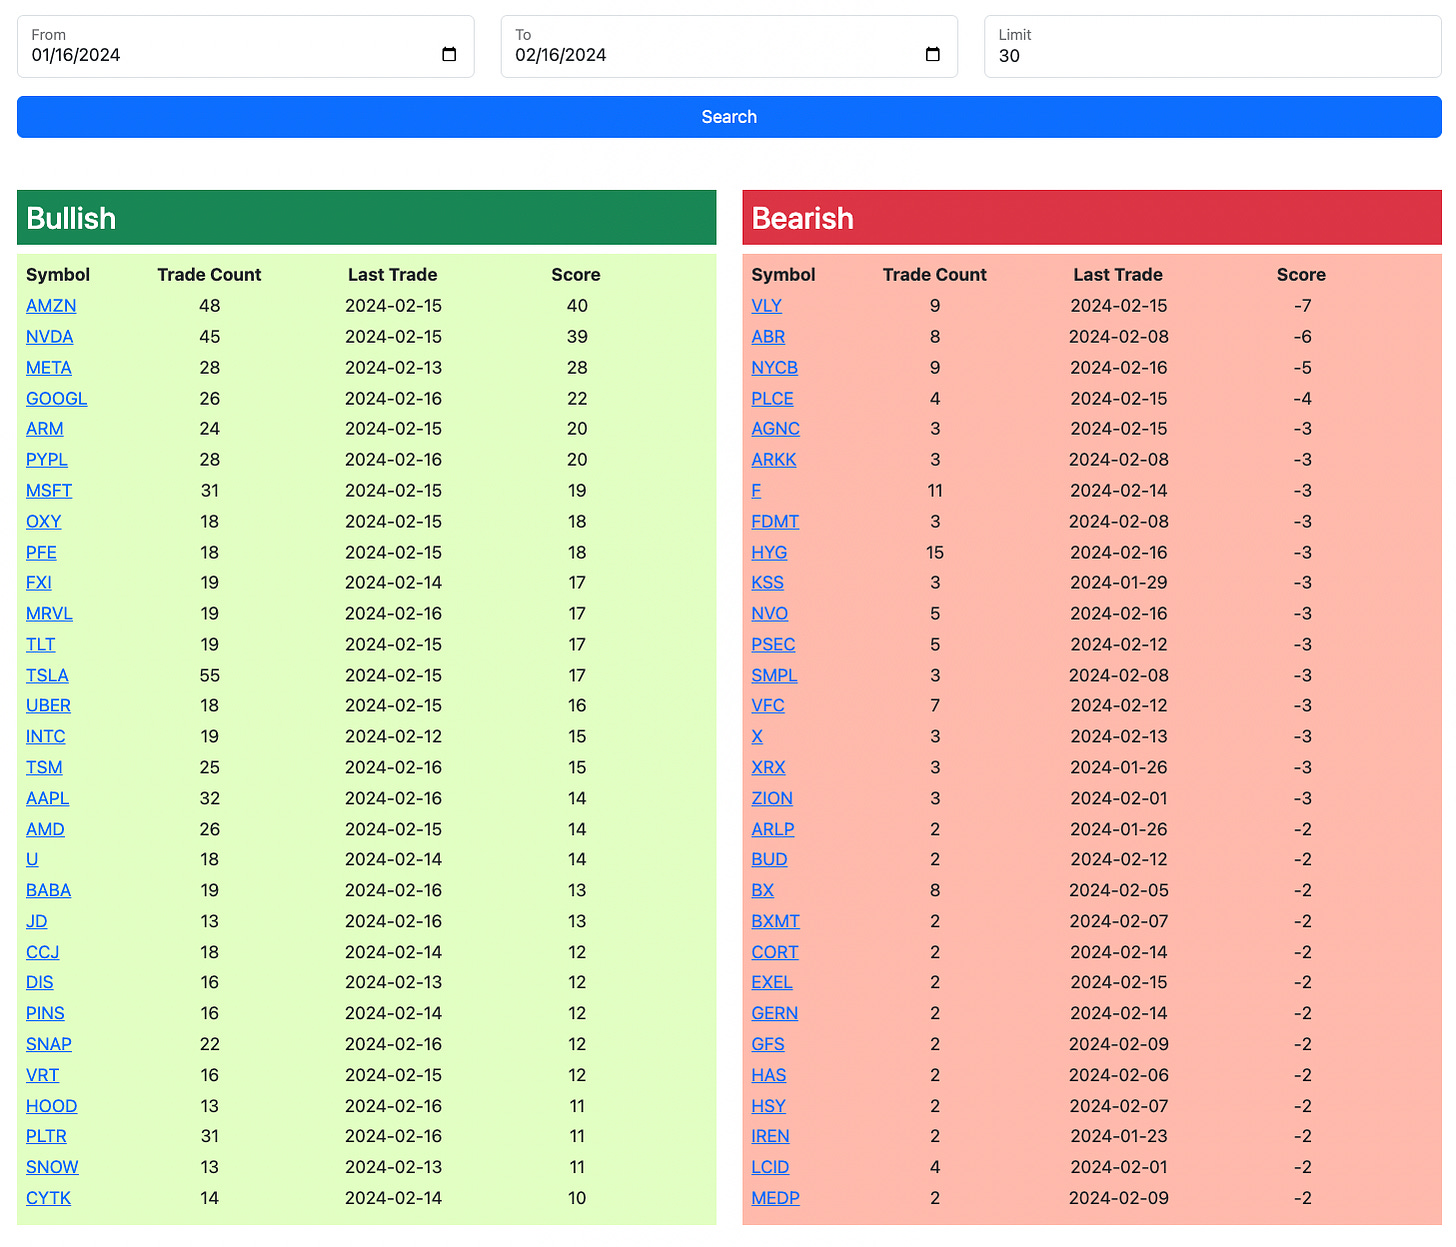Open the BABA symbol link
Image resolution: width=1456 pixels, height=1247 pixels.
coord(49,891)
